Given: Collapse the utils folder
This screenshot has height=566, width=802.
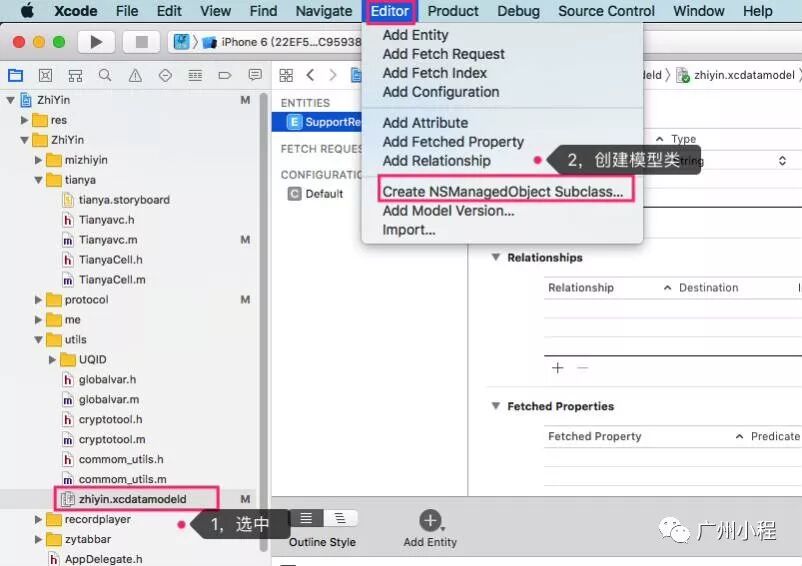Looking at the screenshot, I should [x=38, y=339].
